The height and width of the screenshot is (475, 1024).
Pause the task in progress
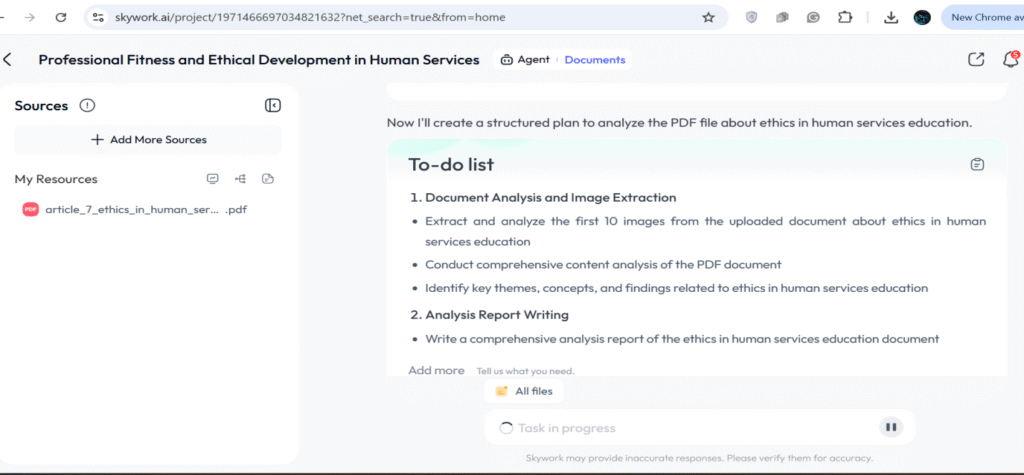890,428
